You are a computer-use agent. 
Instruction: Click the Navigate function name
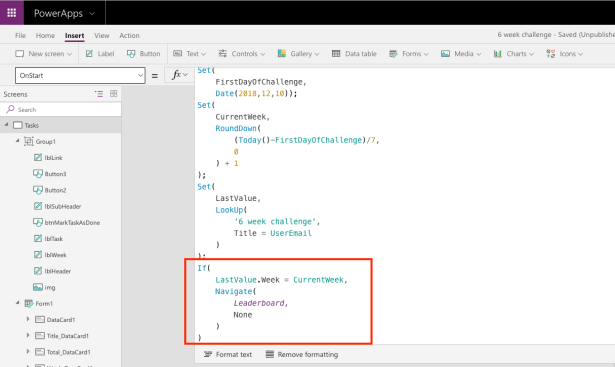[x=233, y=291]
